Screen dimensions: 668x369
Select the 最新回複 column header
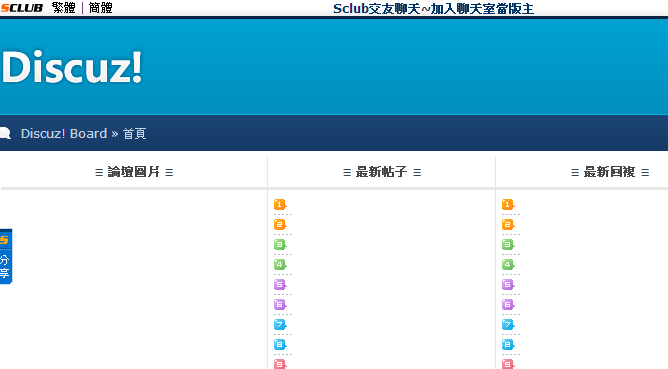click(610, 172)
